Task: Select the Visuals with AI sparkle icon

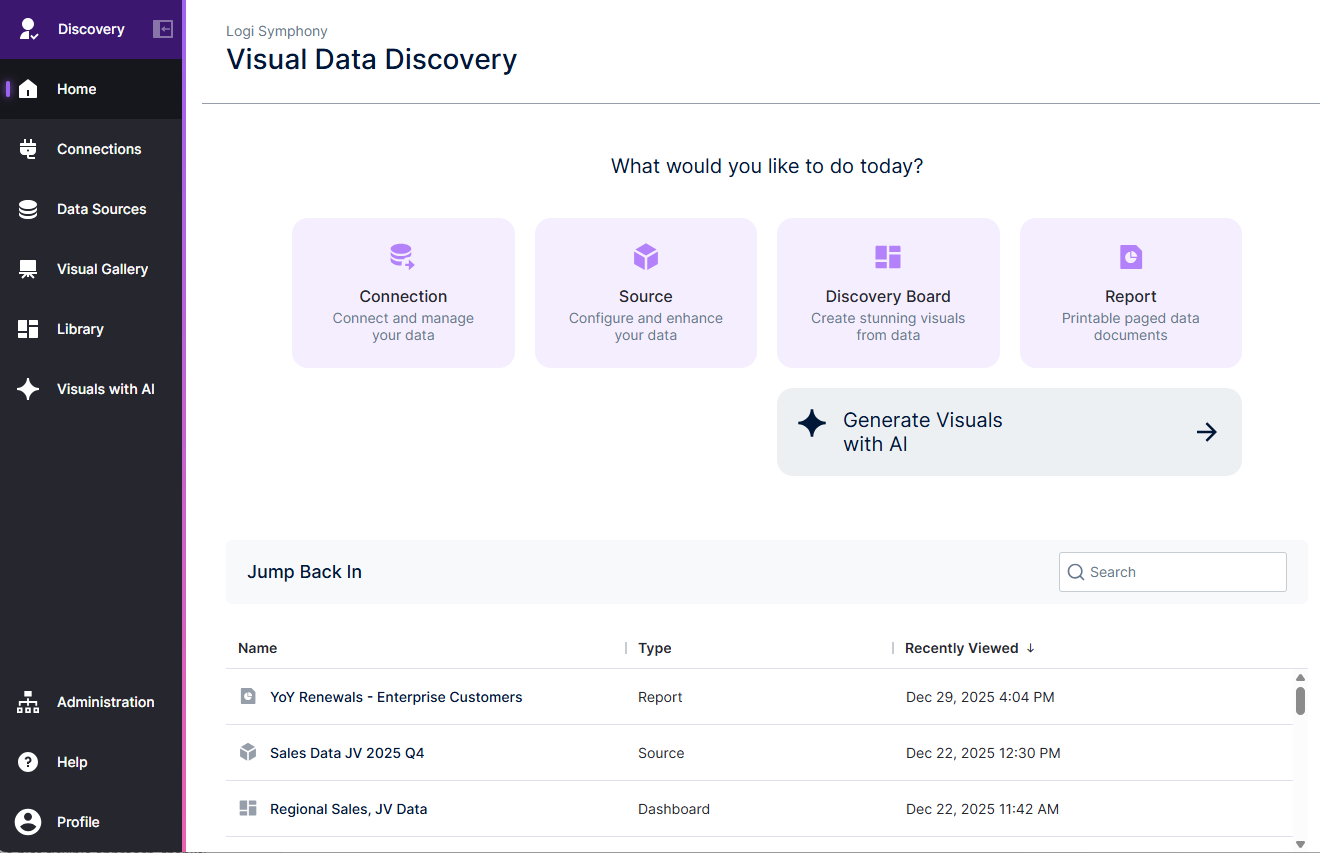Action: 28,388
